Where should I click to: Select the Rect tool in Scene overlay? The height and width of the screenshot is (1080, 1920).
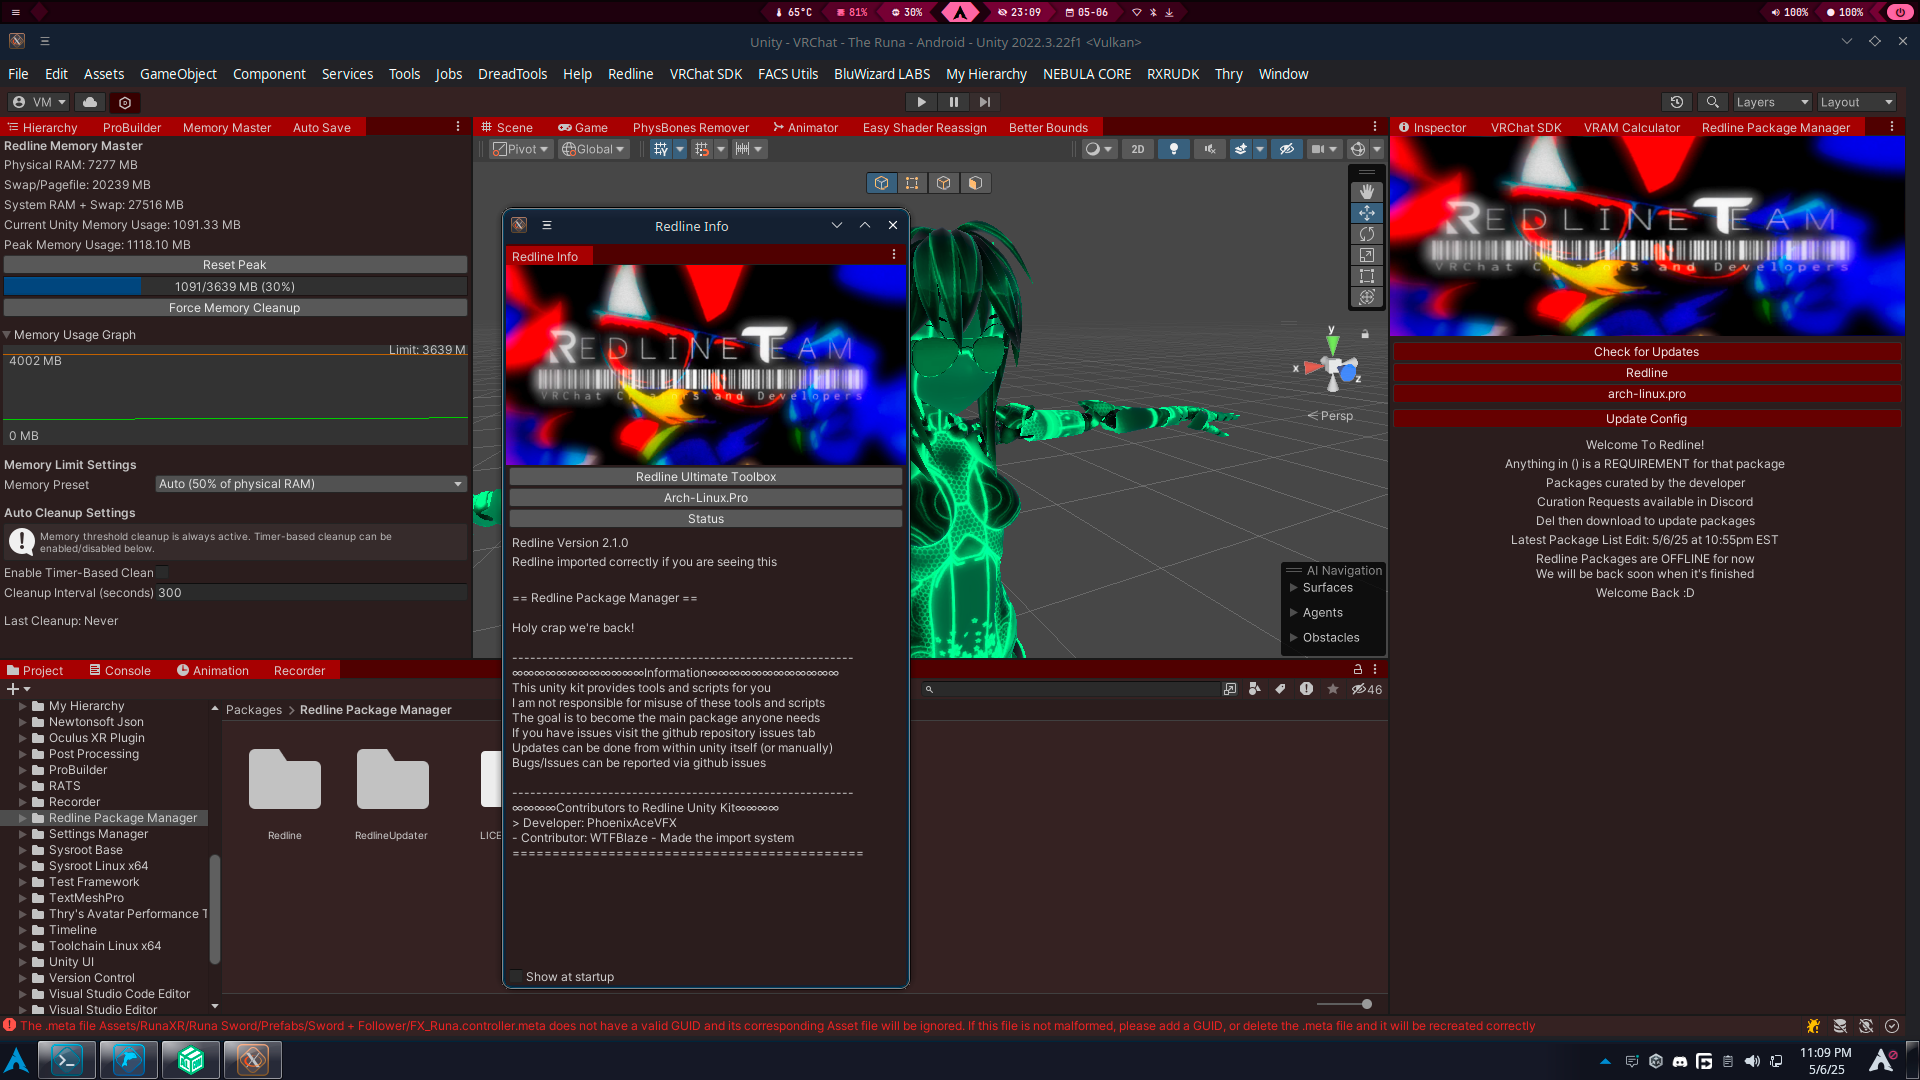click(x=1366, y=276)
